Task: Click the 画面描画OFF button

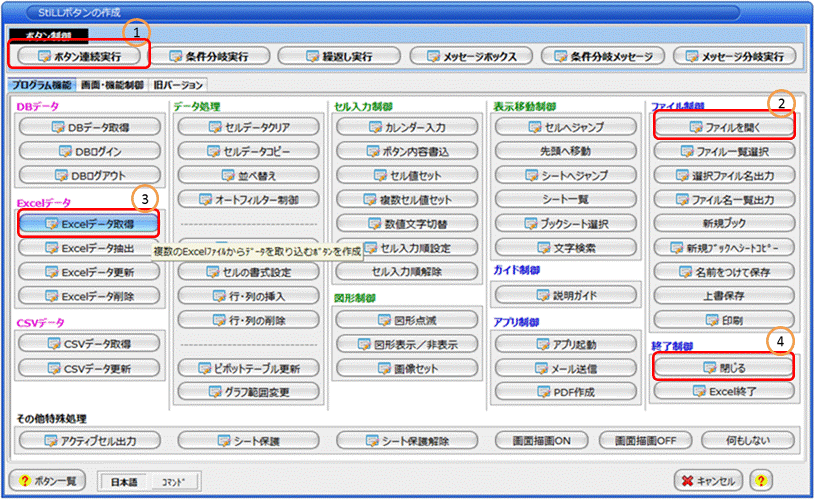Action: 646,441
